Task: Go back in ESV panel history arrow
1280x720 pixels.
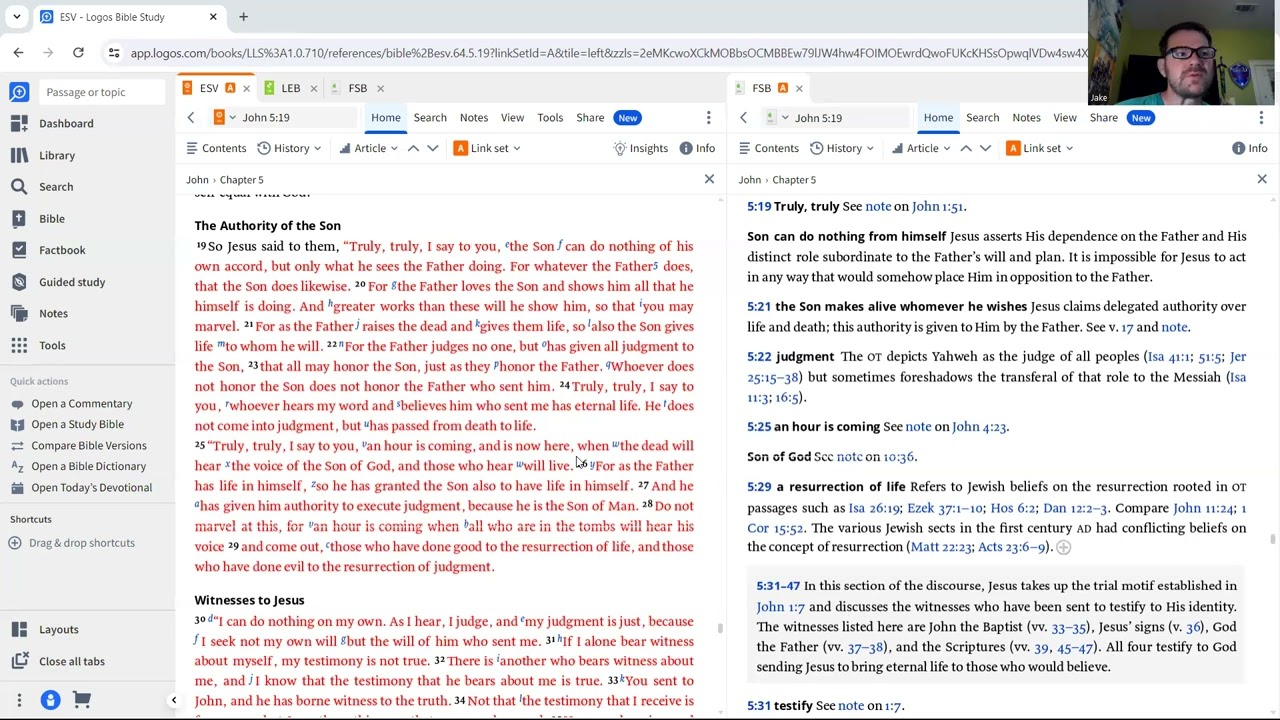Action: [191, 118]
